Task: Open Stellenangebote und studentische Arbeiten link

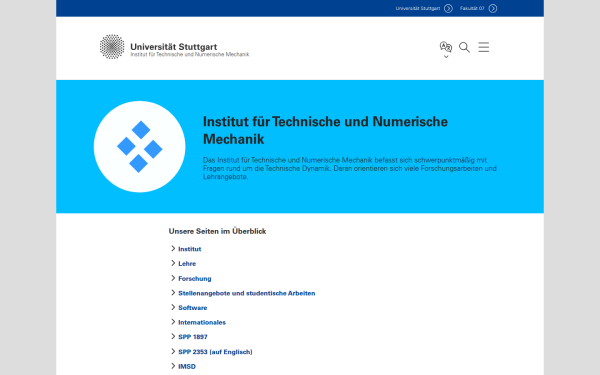Action: point(247,293)
